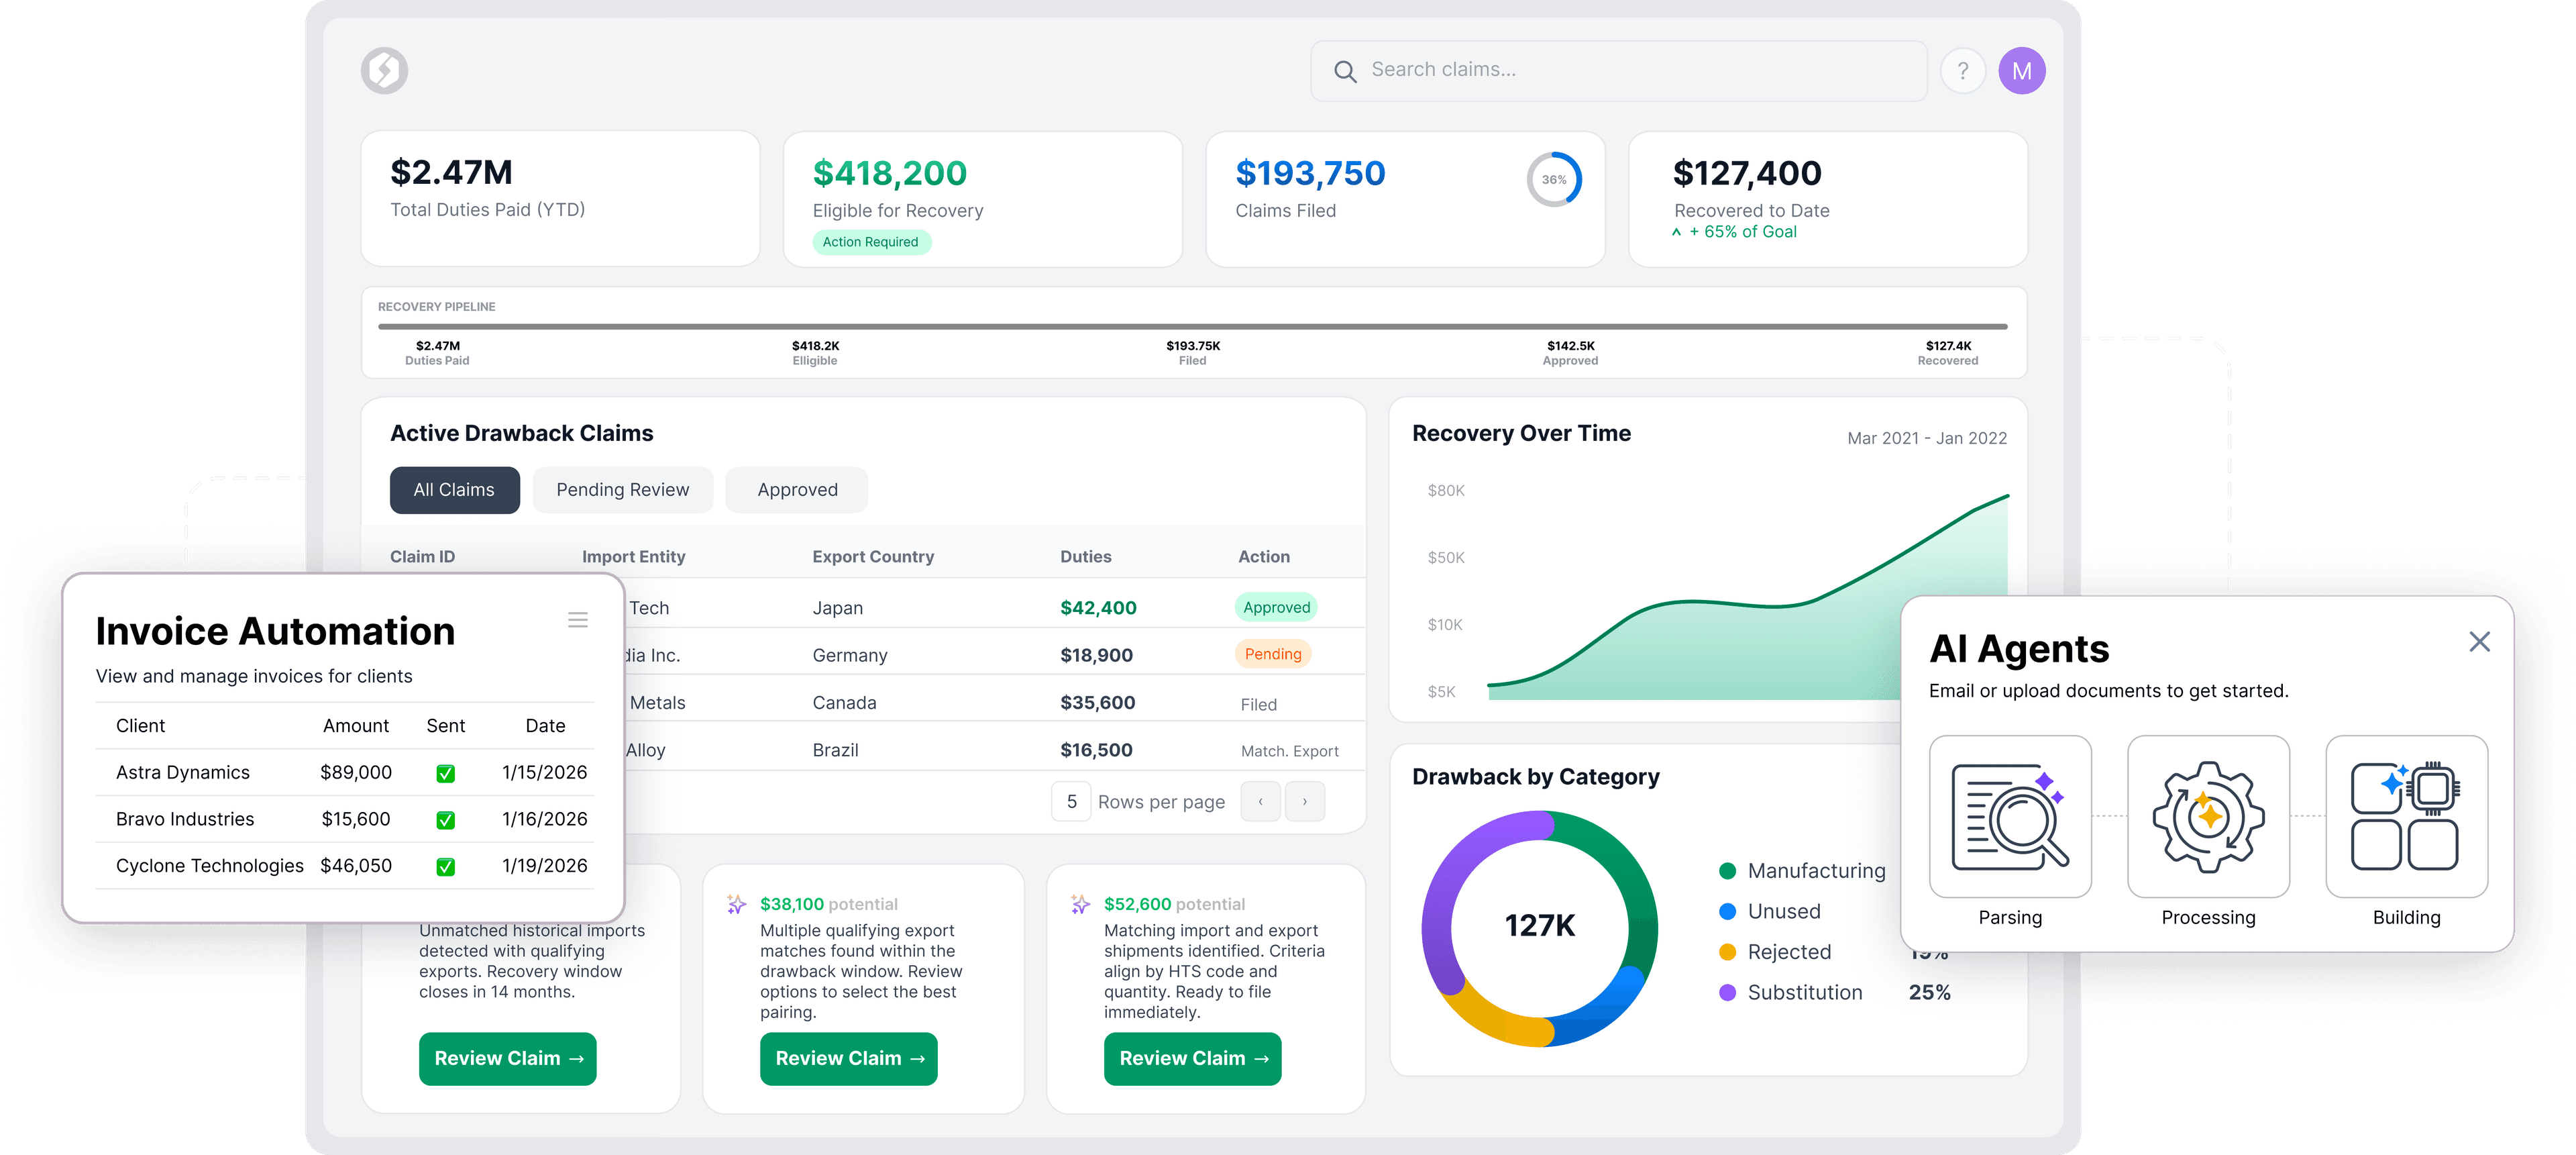
Task: Open the help question mark icon
Action: 1963,69
